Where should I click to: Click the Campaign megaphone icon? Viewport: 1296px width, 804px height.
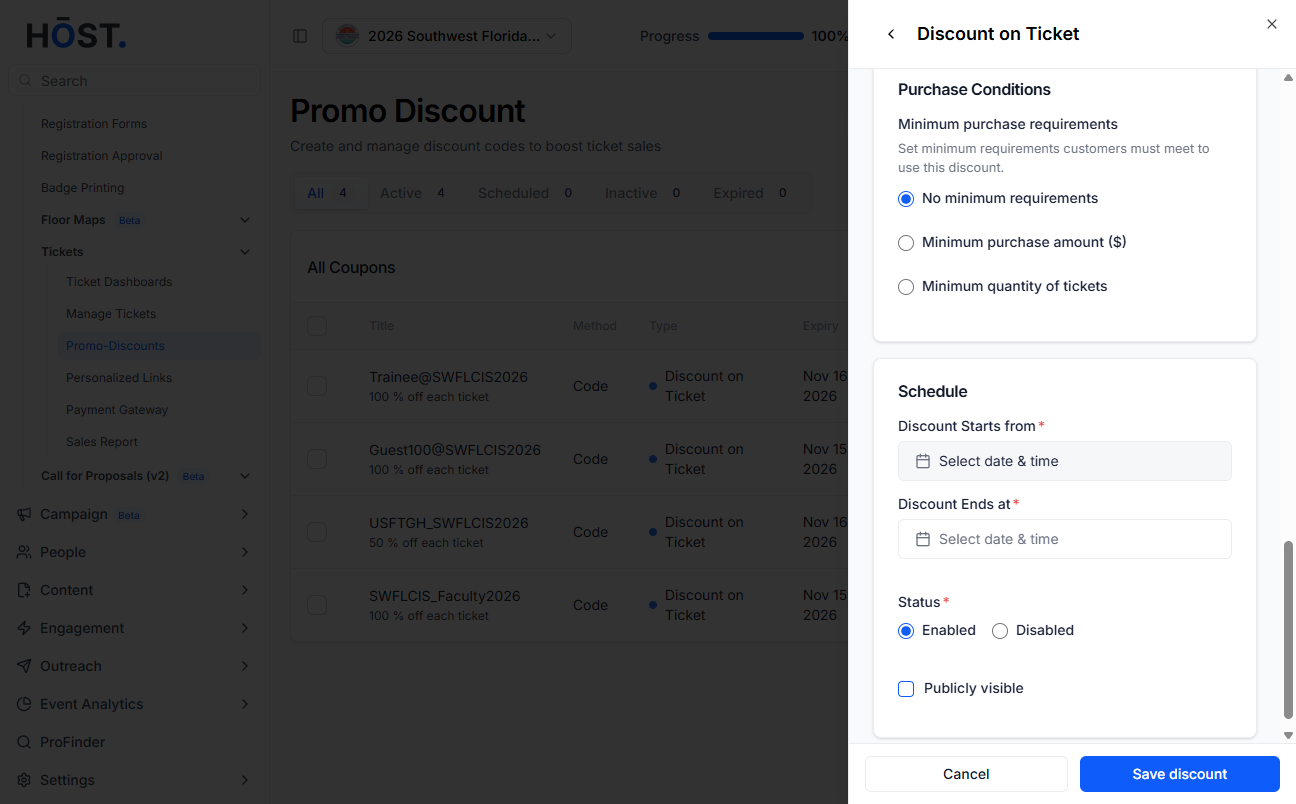pos(24,514)
